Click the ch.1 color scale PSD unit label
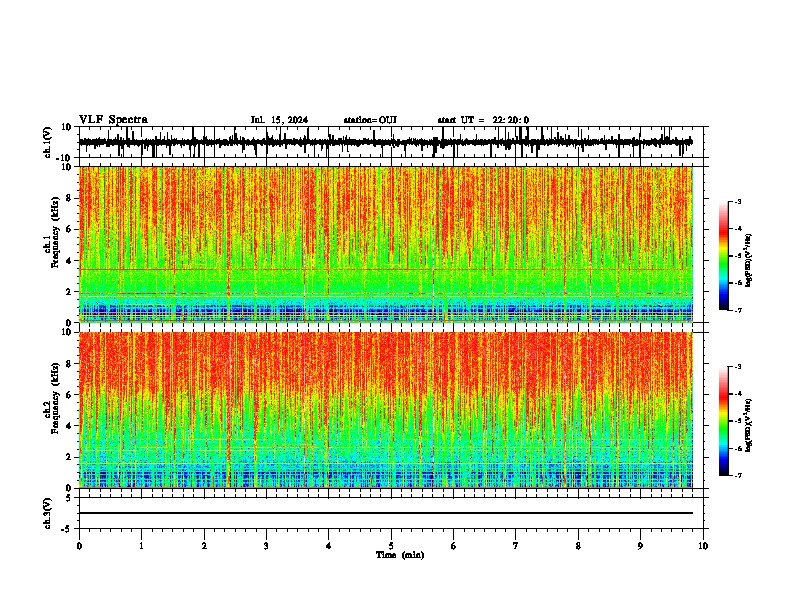The width and height of the screenshot is (792, 612). coord(748,260)
